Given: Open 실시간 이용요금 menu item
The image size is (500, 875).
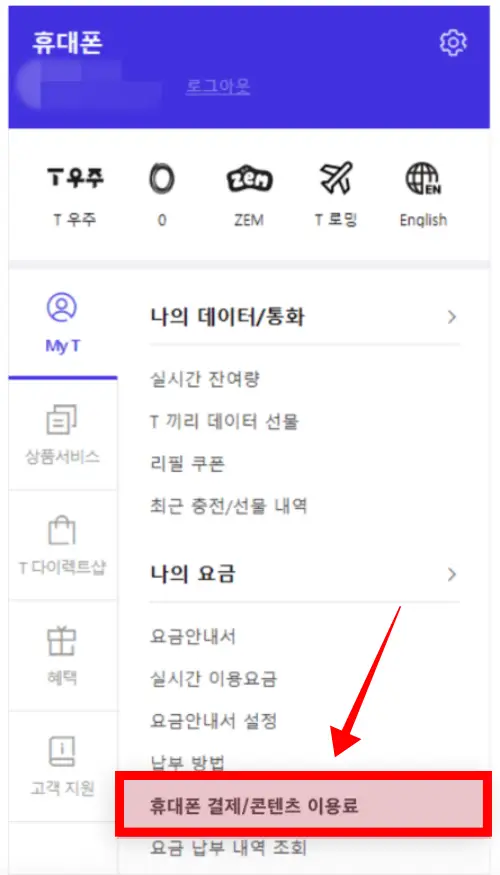Looking at the screenshot, I should [x=214, y=679].
